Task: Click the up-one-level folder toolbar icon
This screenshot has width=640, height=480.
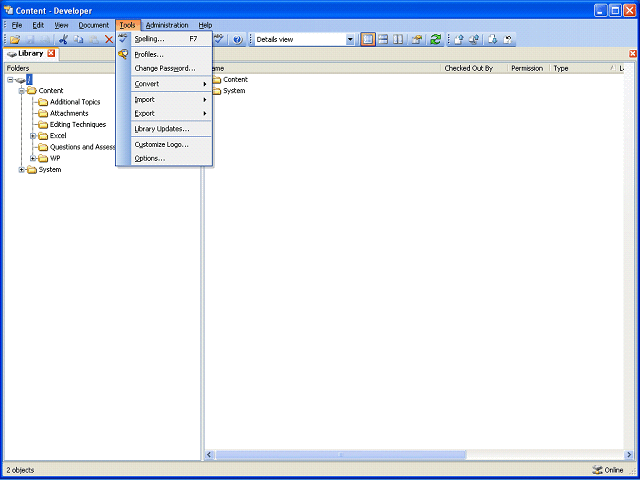Action: (x=417, y=40)
